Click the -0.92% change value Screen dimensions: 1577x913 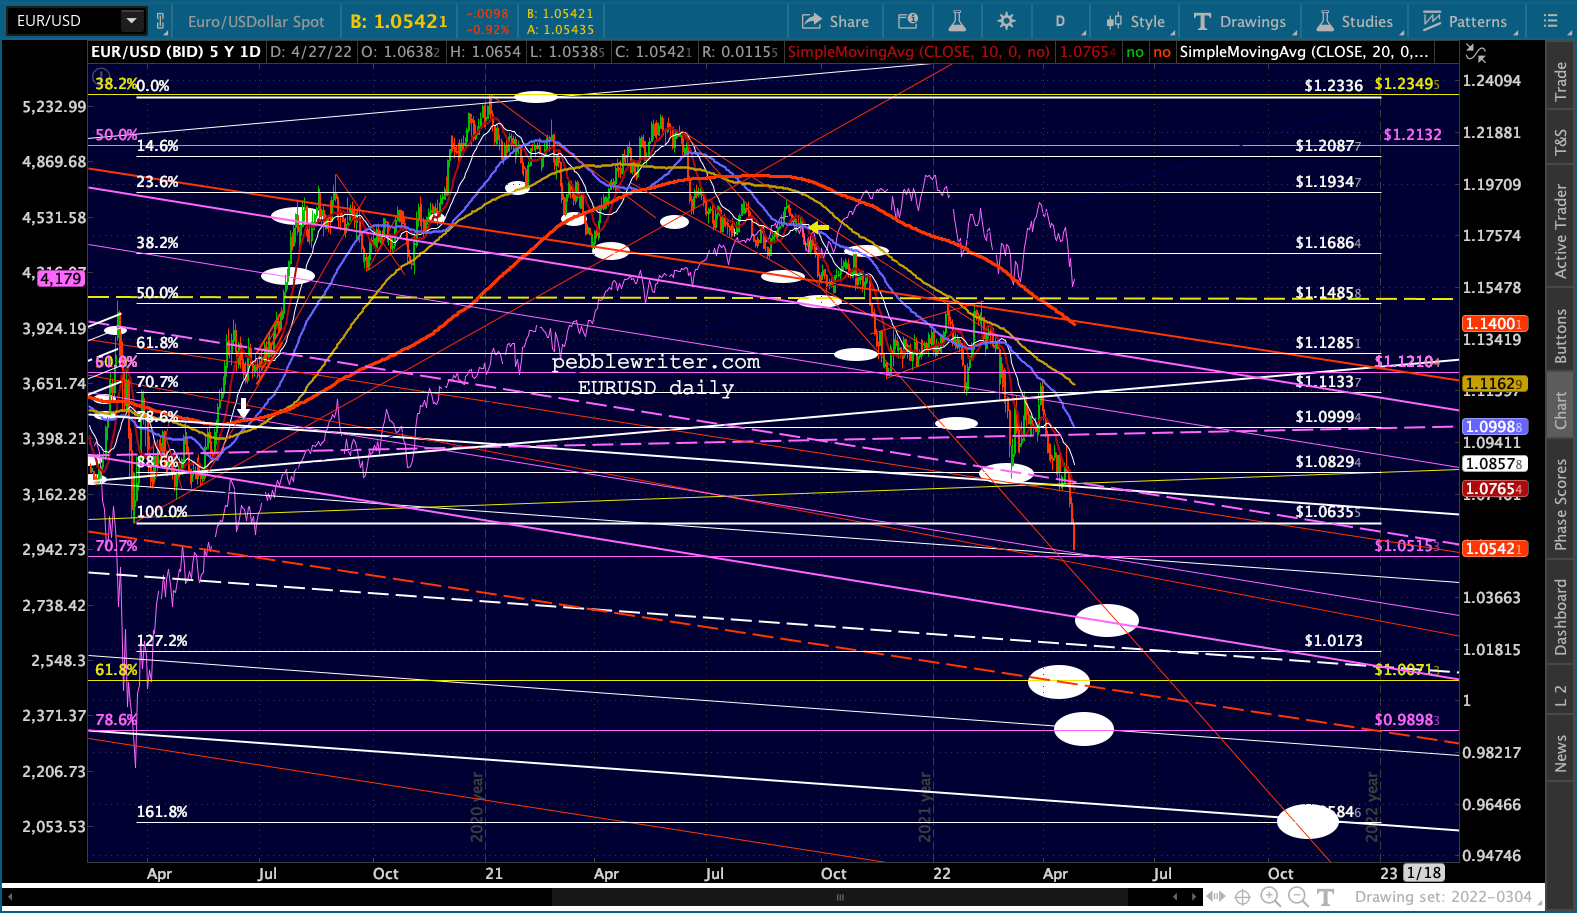coord(489,30)
